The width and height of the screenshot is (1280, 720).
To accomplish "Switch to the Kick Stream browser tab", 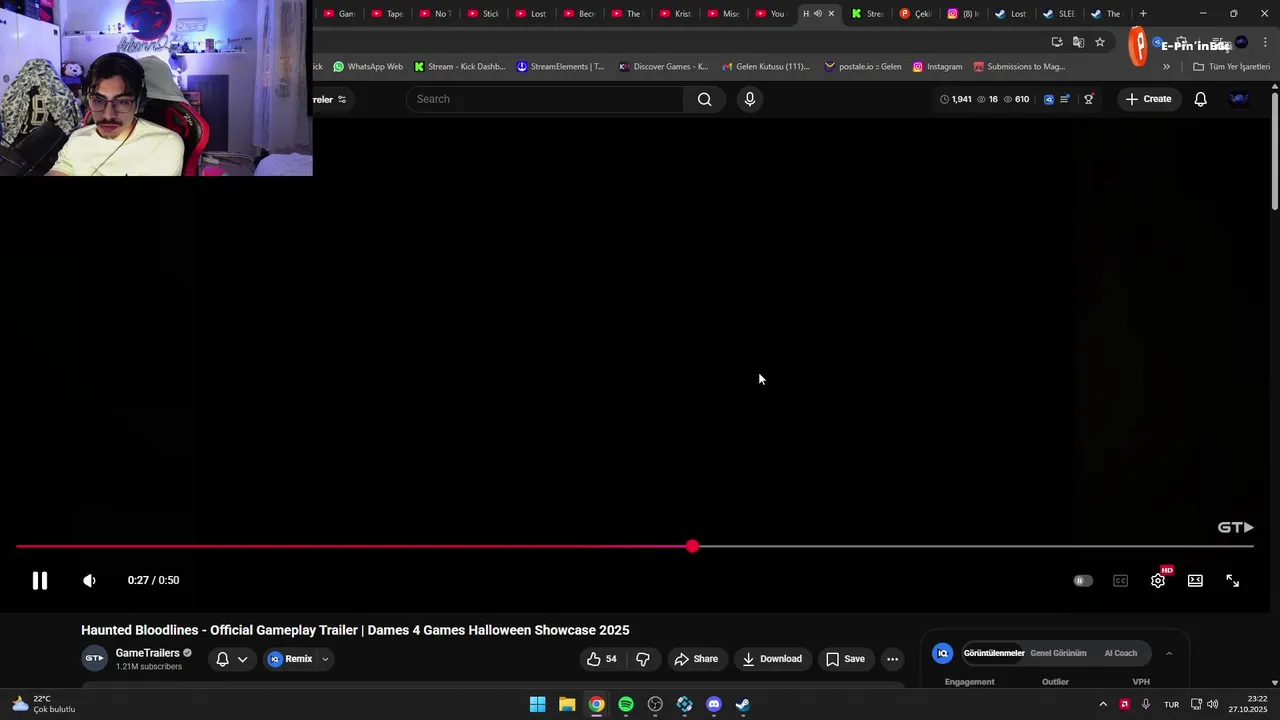I will point(868,14).
